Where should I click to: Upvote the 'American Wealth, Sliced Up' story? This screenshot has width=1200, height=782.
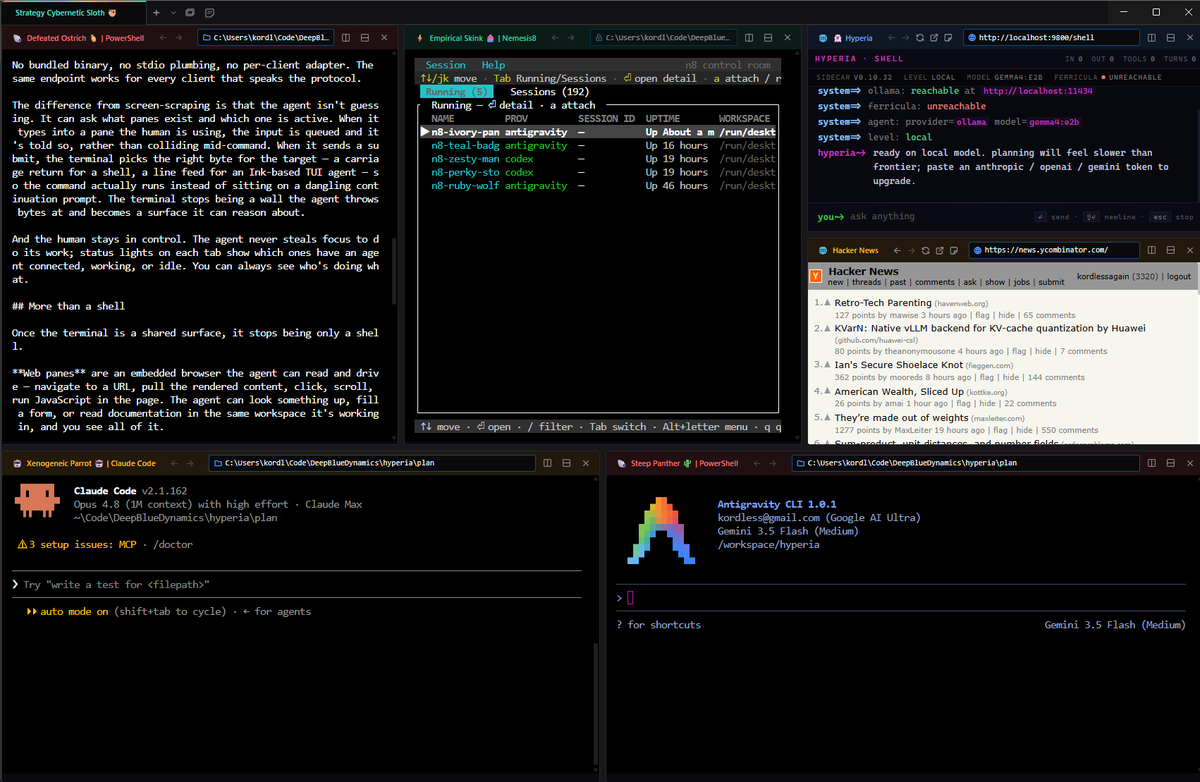[x=829, y=392]
